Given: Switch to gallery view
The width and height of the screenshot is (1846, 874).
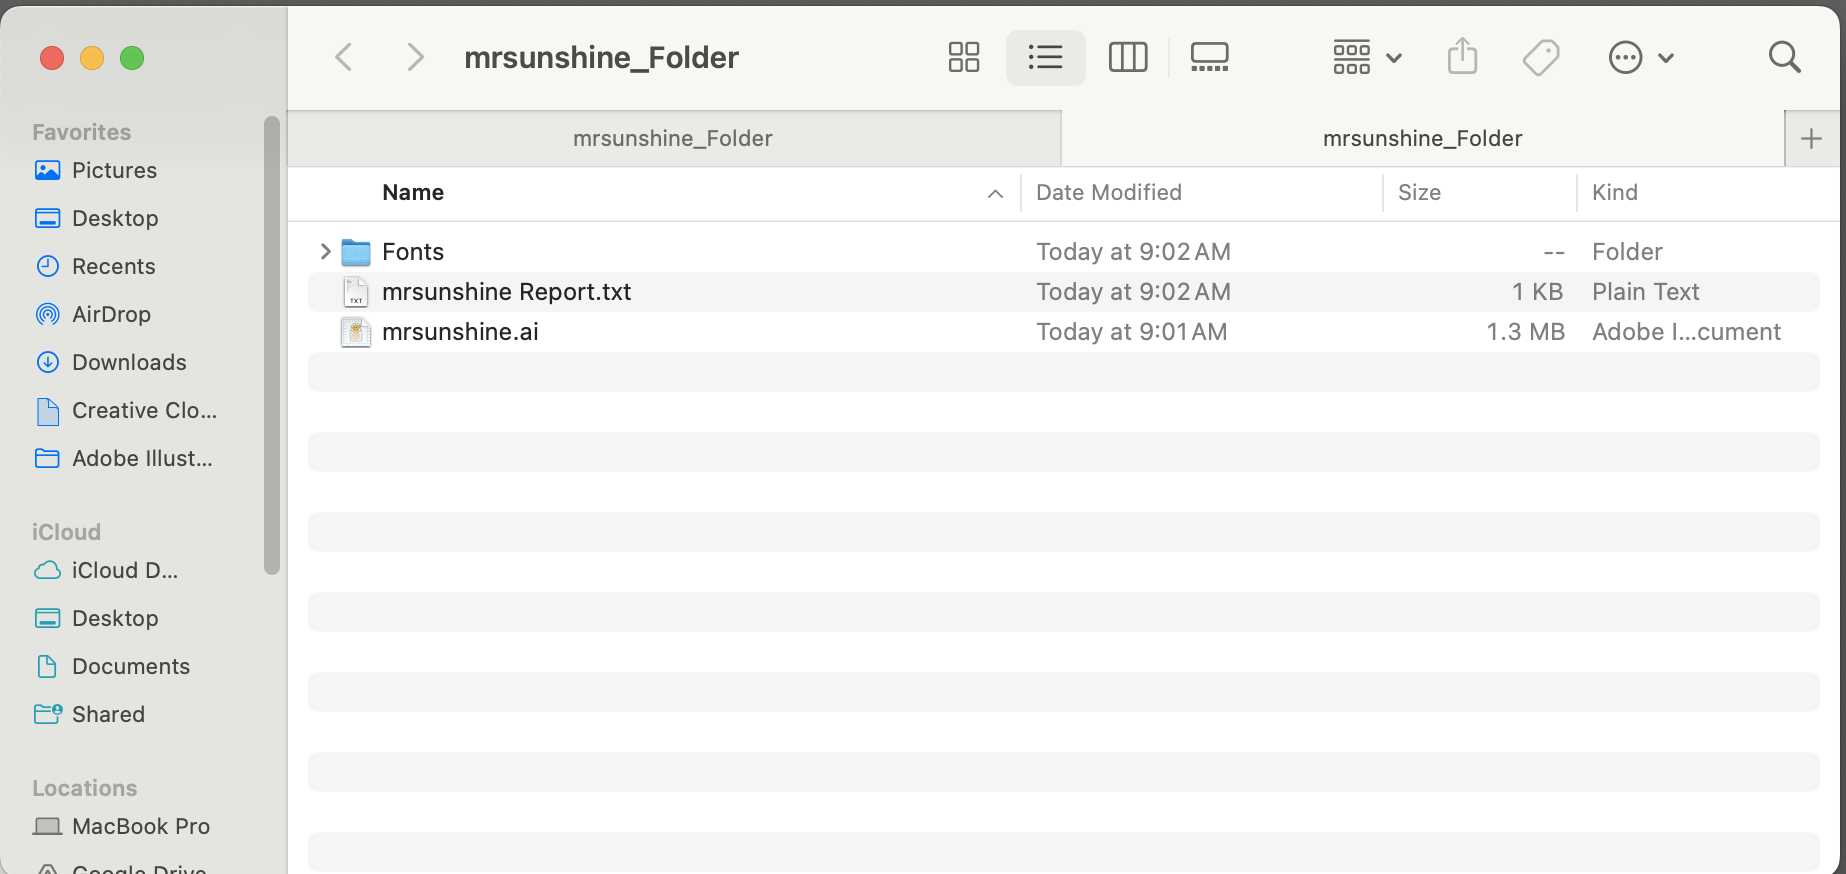Looking at the screenshot, I should click(1210, 57).
